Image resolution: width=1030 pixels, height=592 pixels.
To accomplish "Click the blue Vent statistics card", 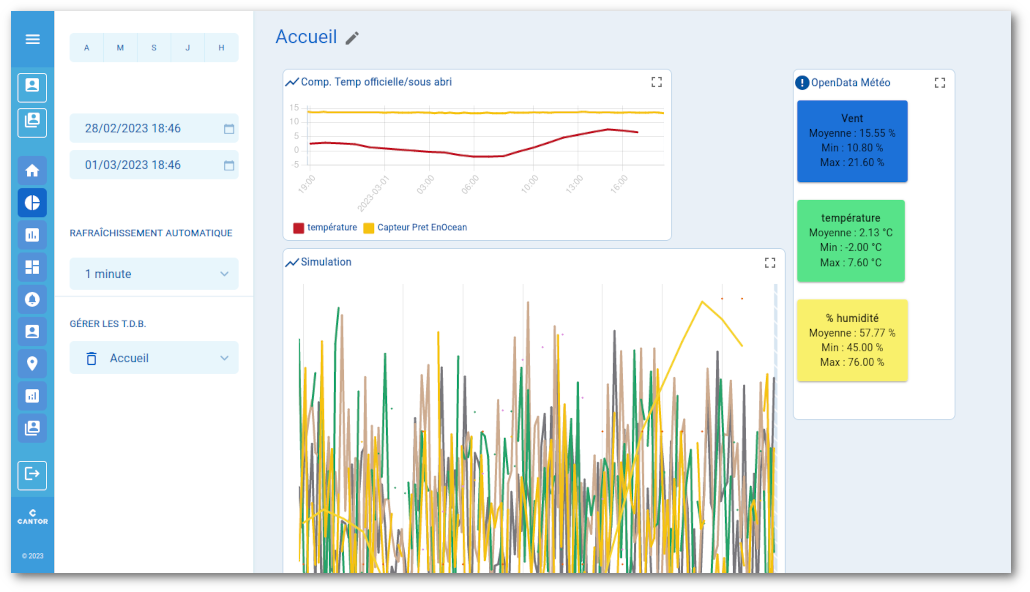I will (x=851, y=141).
